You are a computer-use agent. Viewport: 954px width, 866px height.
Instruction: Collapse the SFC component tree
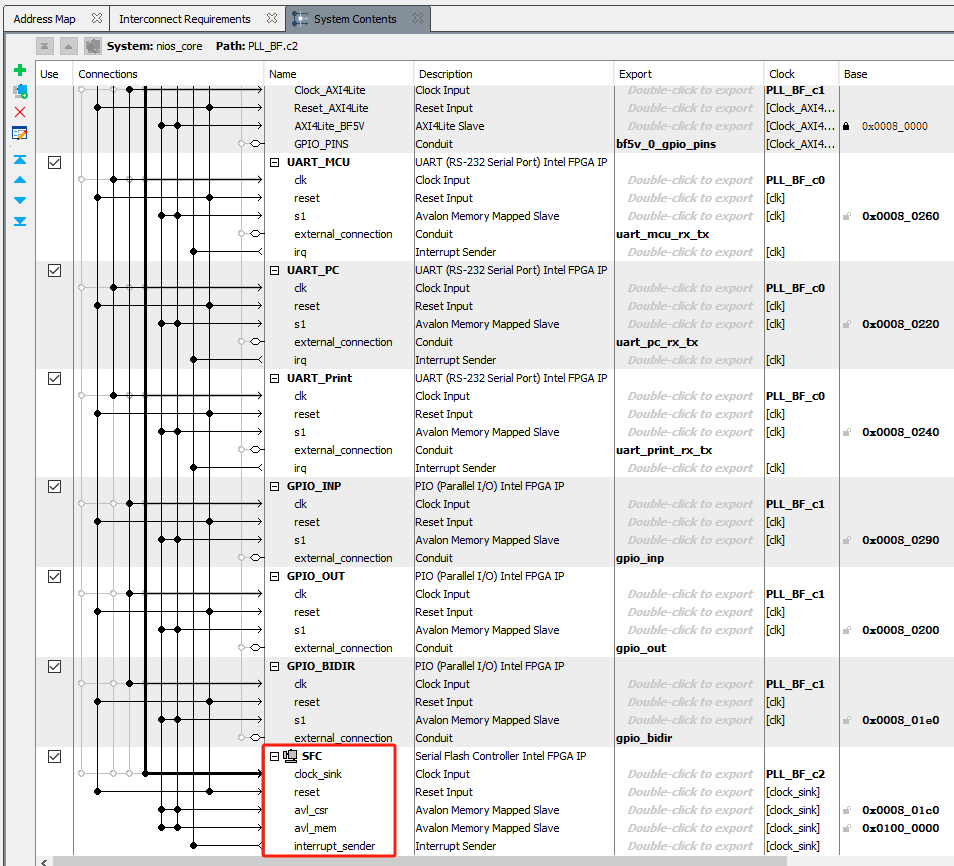(274, 756)
